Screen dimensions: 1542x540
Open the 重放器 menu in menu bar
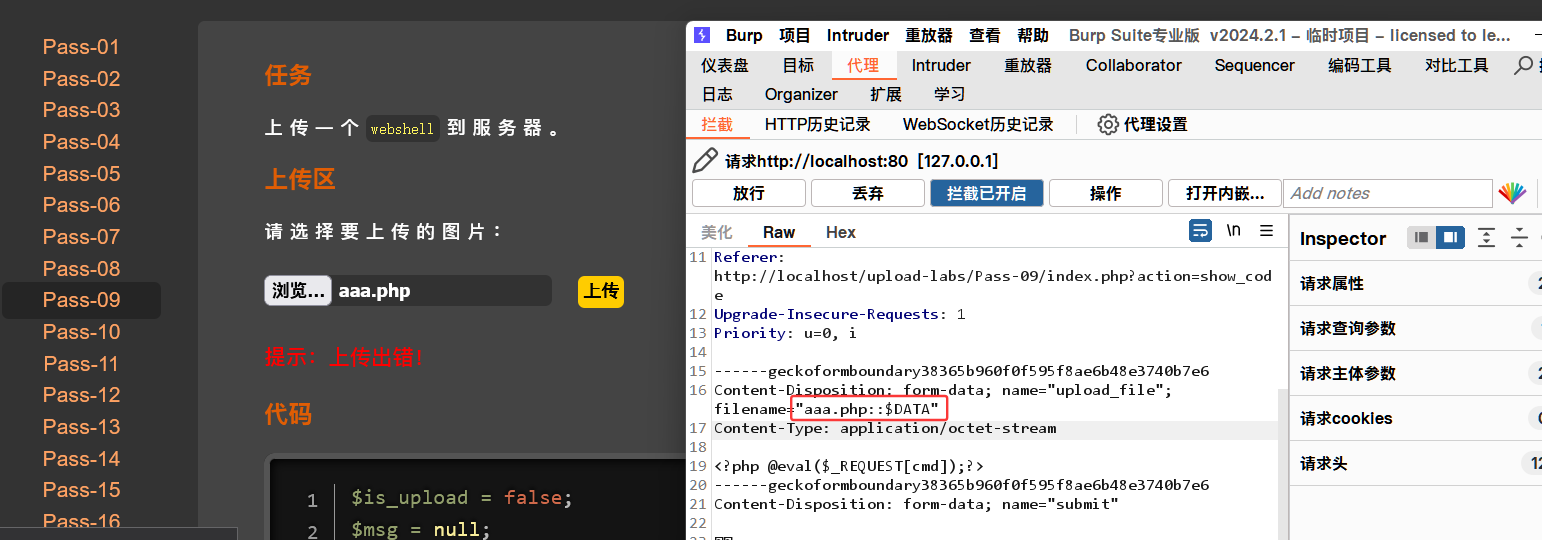[929, 35]
